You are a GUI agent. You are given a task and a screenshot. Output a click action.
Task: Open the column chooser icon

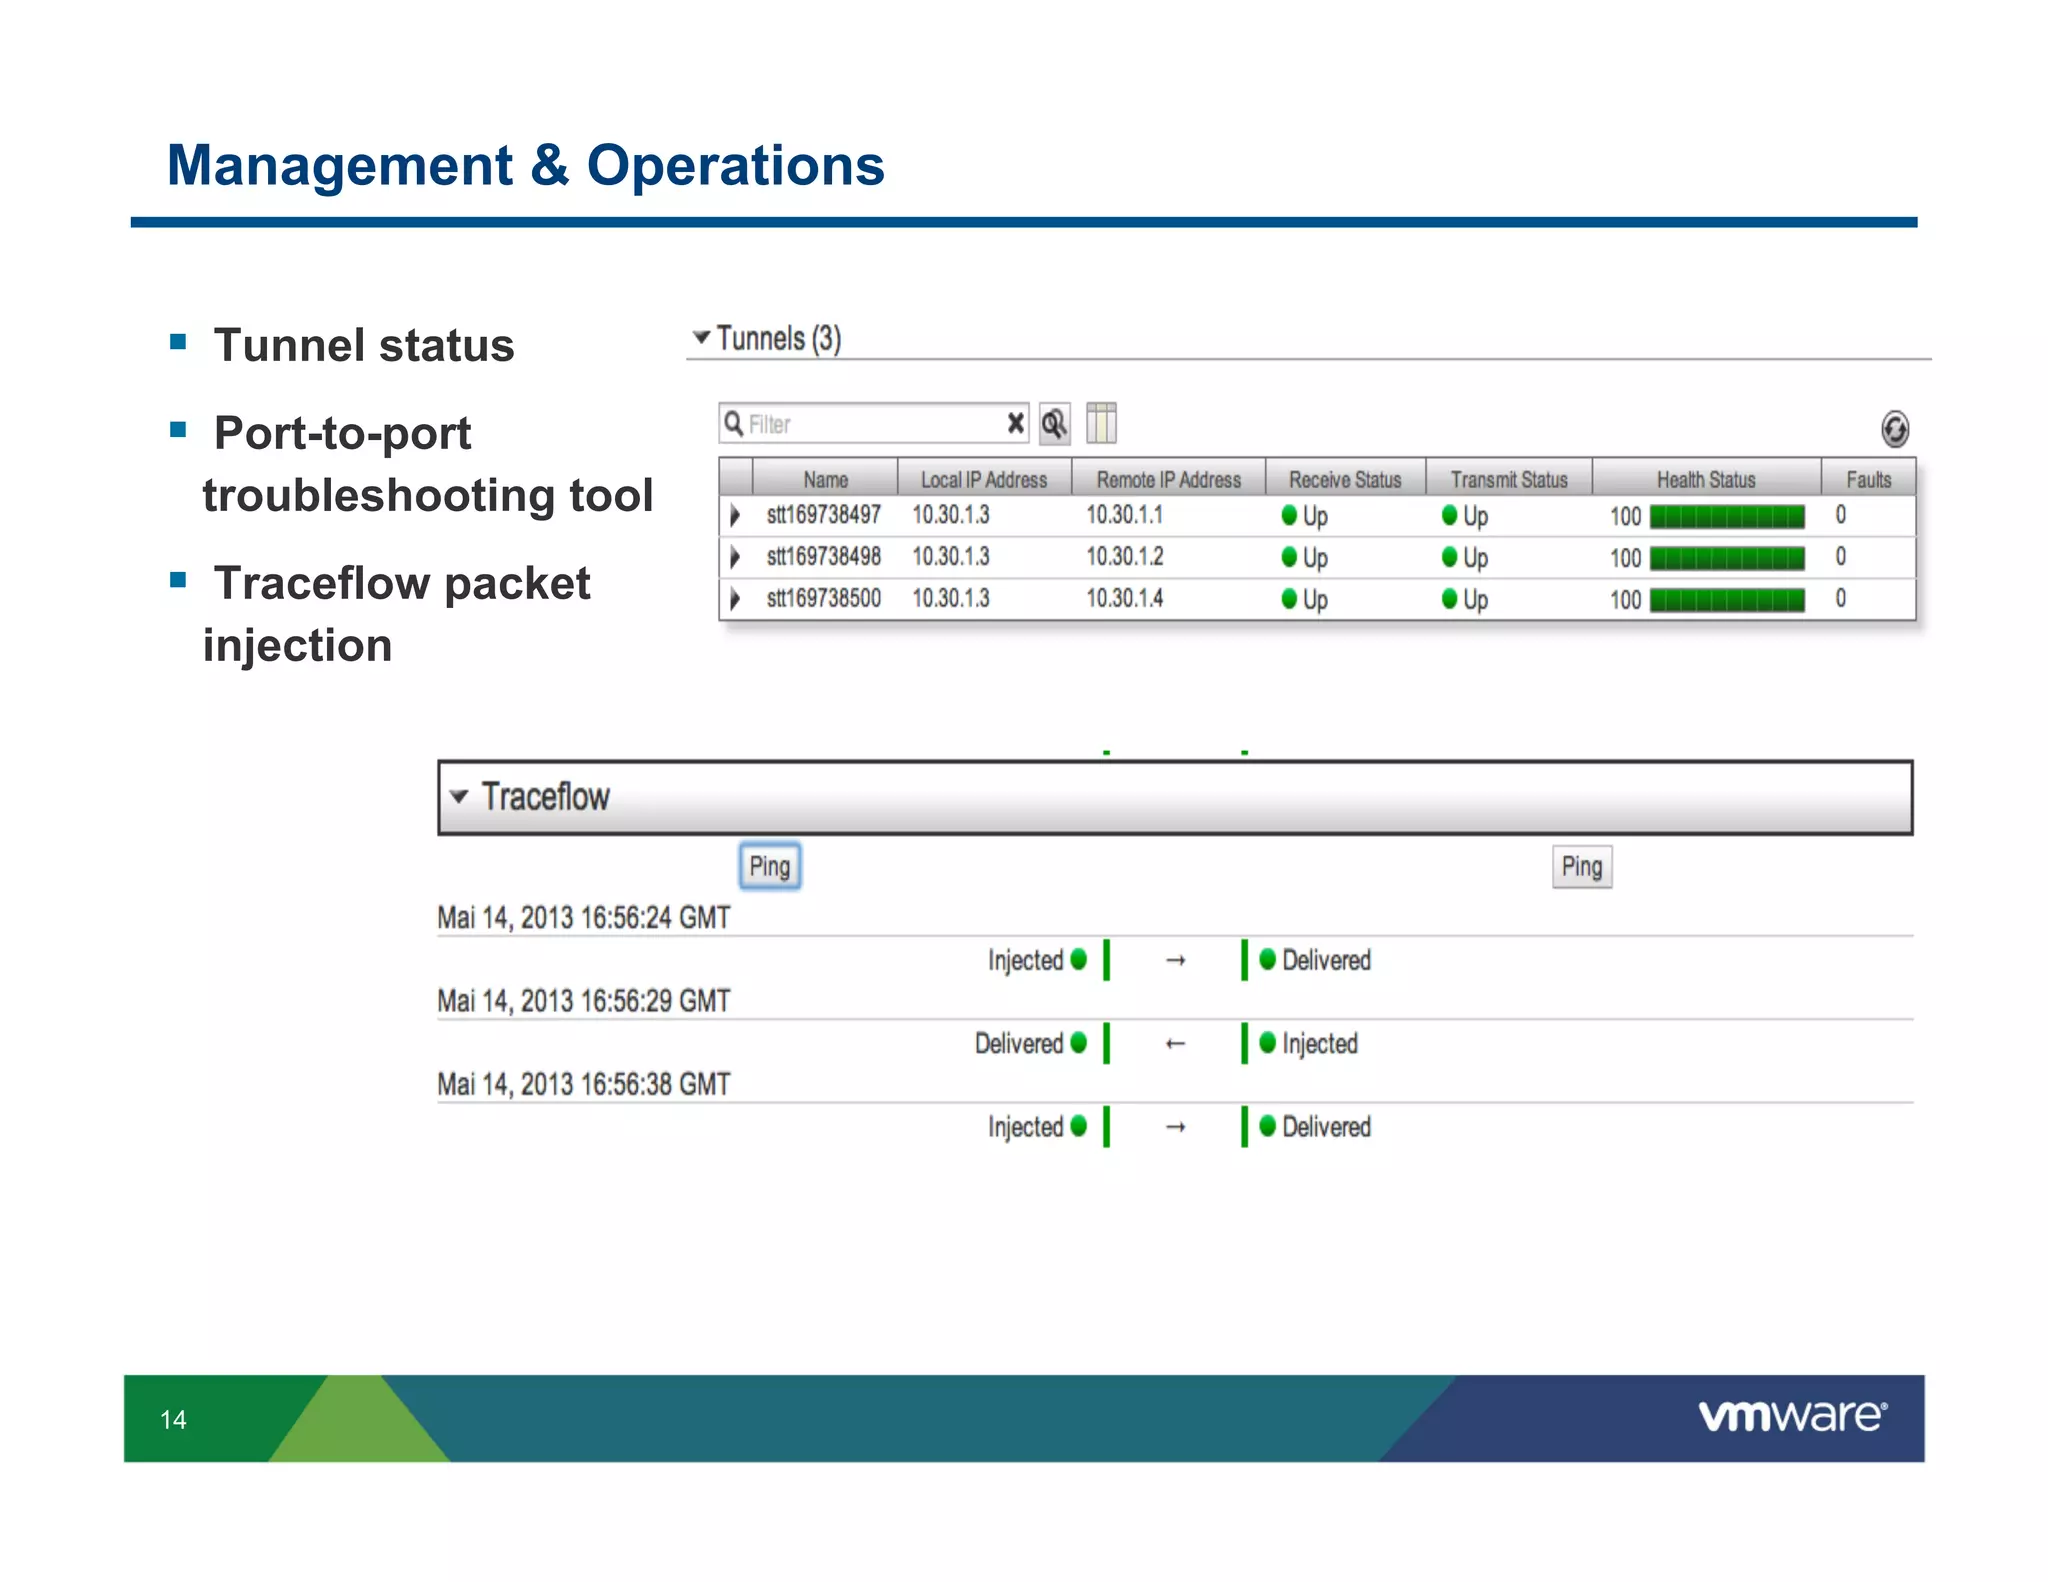point(1101,423)
